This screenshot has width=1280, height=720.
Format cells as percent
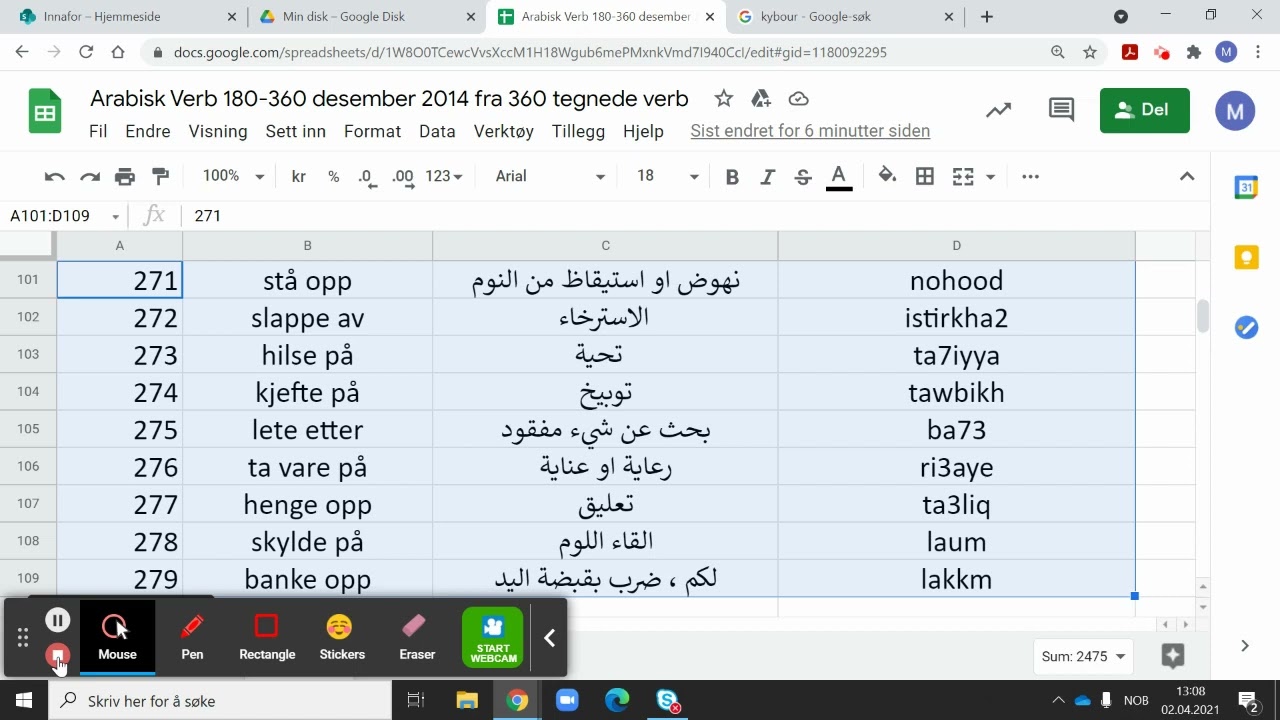coord(334,177)
